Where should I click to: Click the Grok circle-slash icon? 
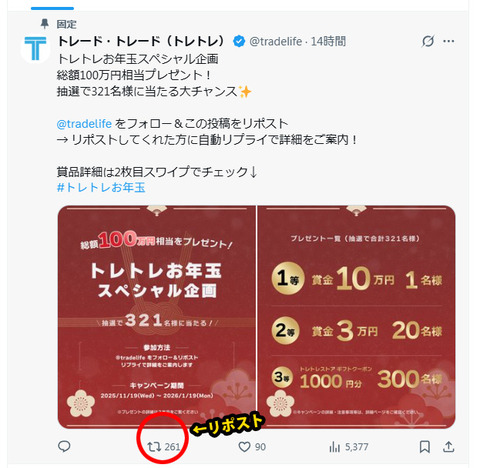click(428, 41)
